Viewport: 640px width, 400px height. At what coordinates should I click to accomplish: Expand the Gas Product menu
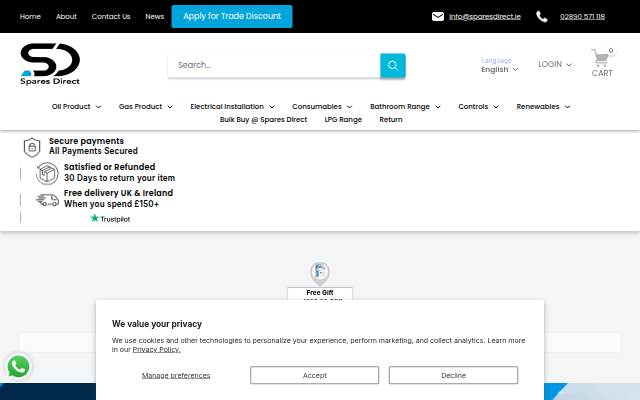coord(146,107)
